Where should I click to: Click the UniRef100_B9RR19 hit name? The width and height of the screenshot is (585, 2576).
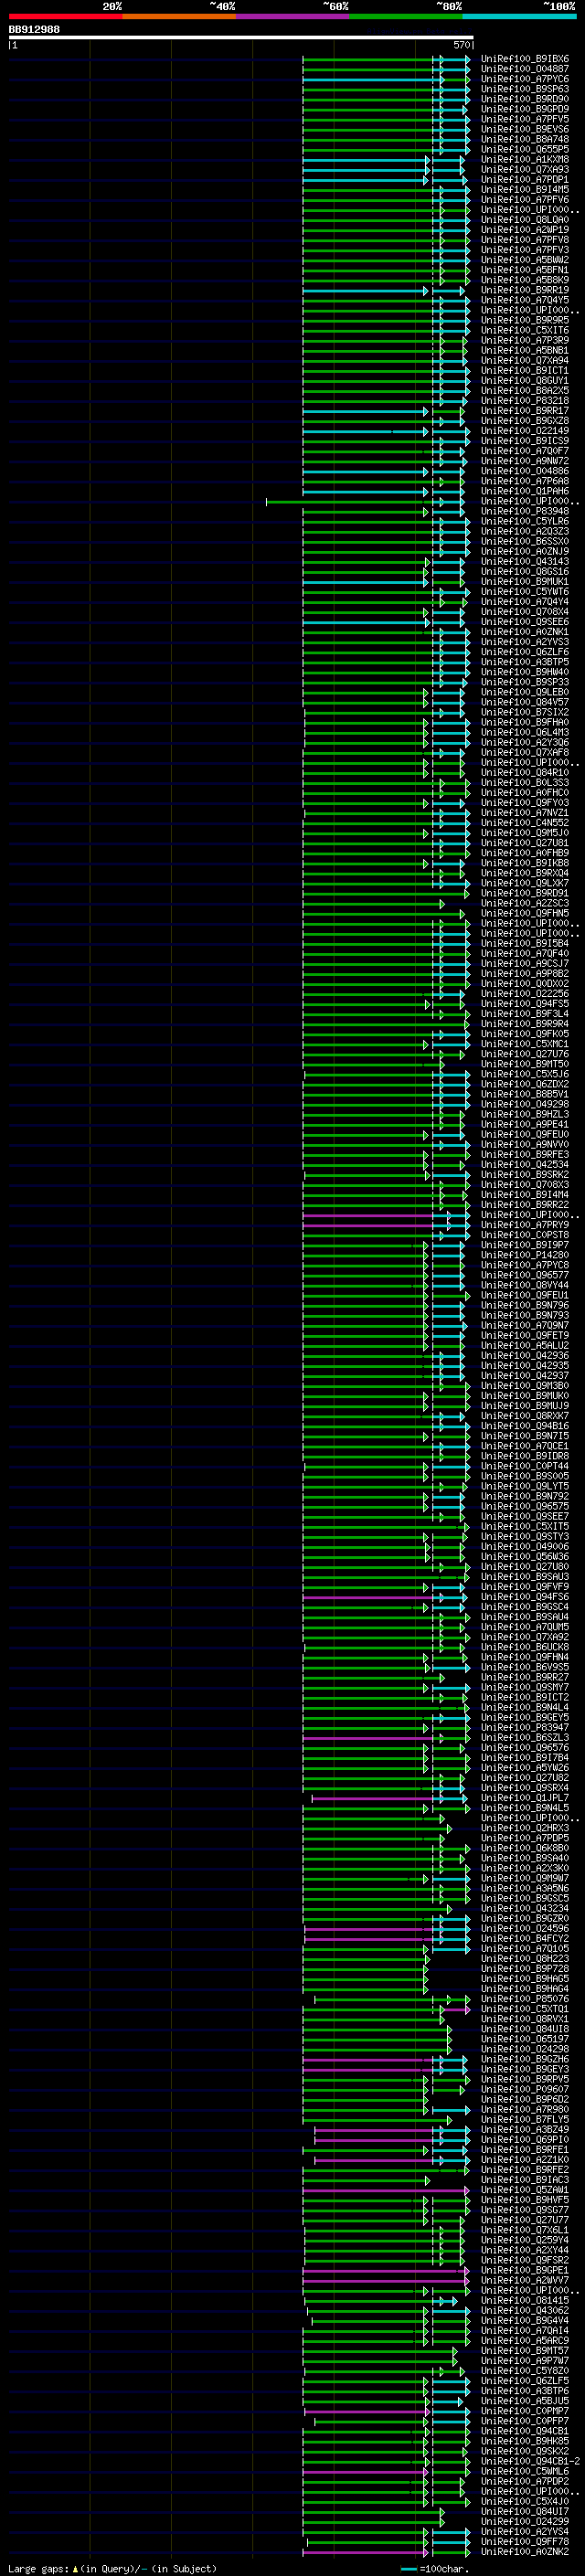524,290
